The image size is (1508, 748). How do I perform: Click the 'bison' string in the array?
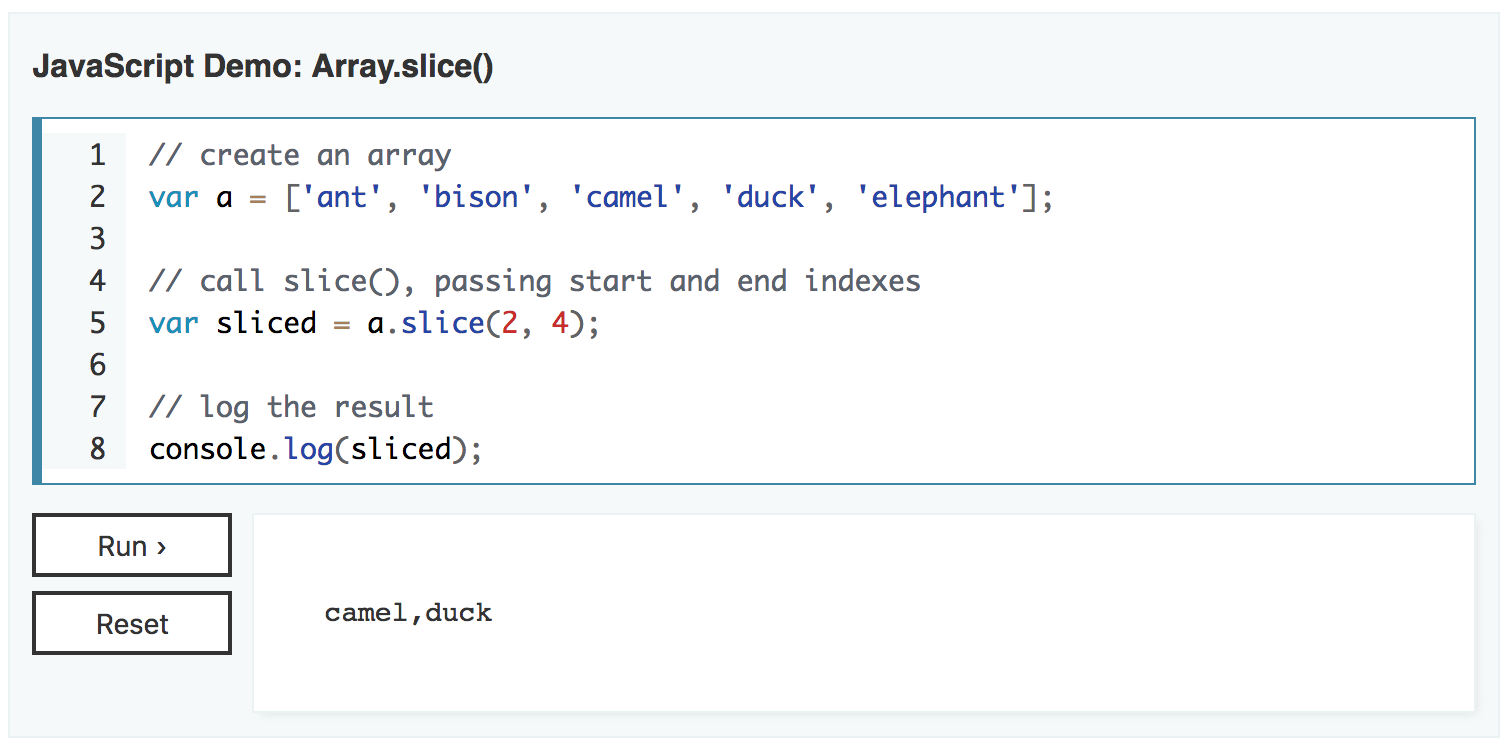(477, 197)
